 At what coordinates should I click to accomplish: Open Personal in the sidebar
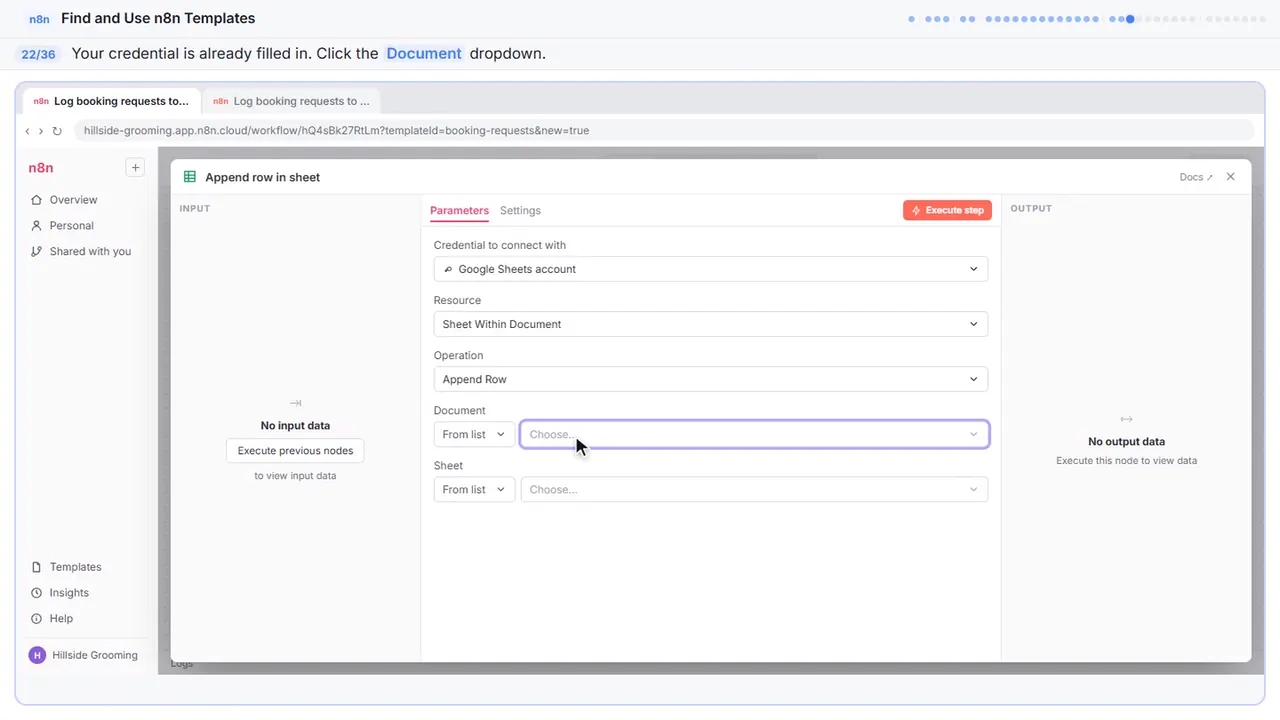[x=62, y=226]
